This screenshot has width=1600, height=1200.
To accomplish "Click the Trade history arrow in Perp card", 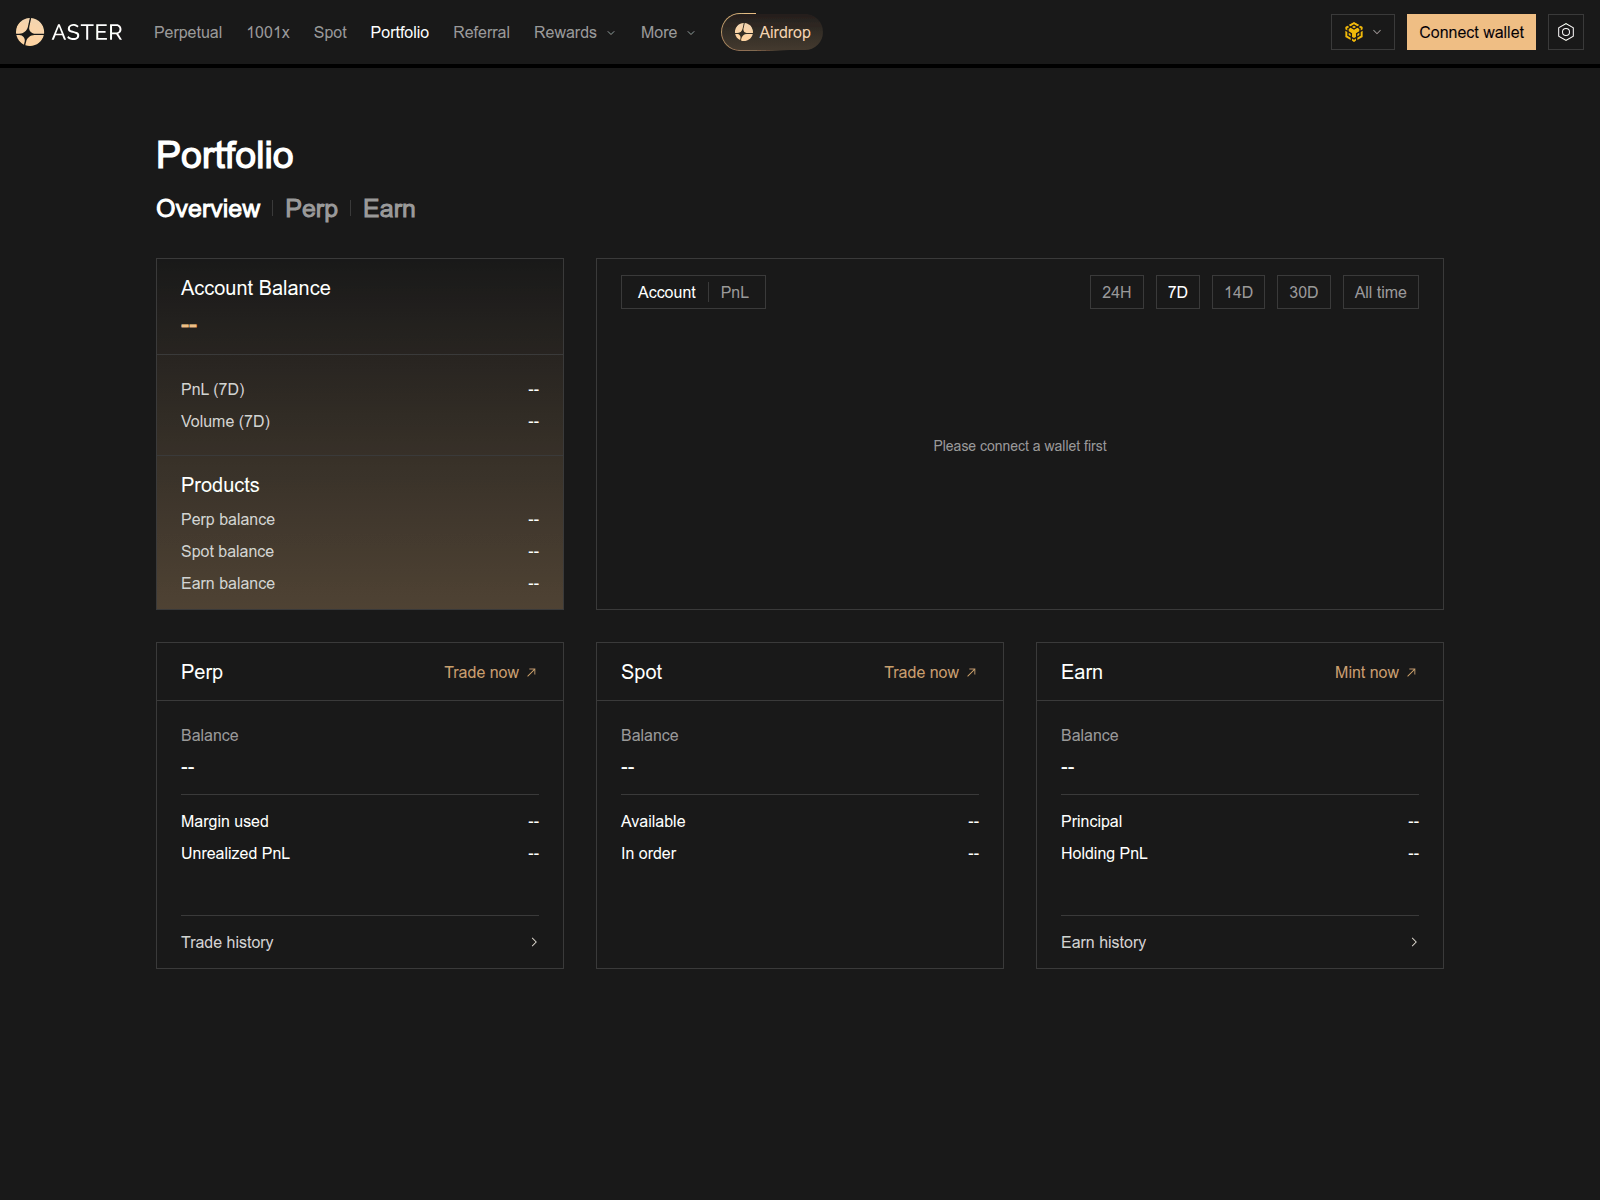I will [534, 941].
